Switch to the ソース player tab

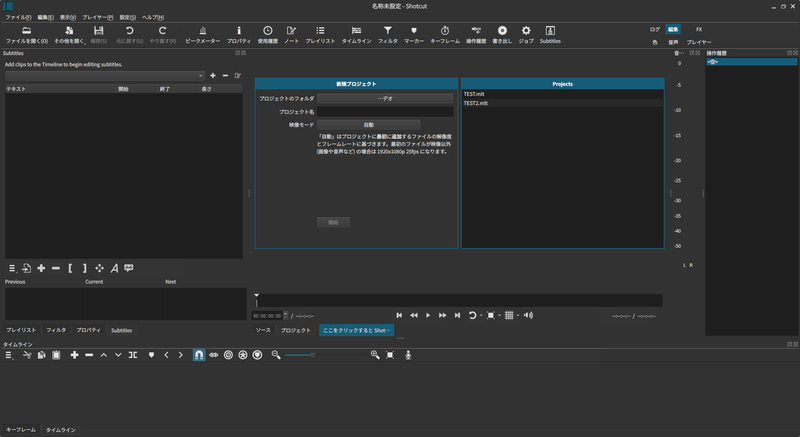(263, 330)
